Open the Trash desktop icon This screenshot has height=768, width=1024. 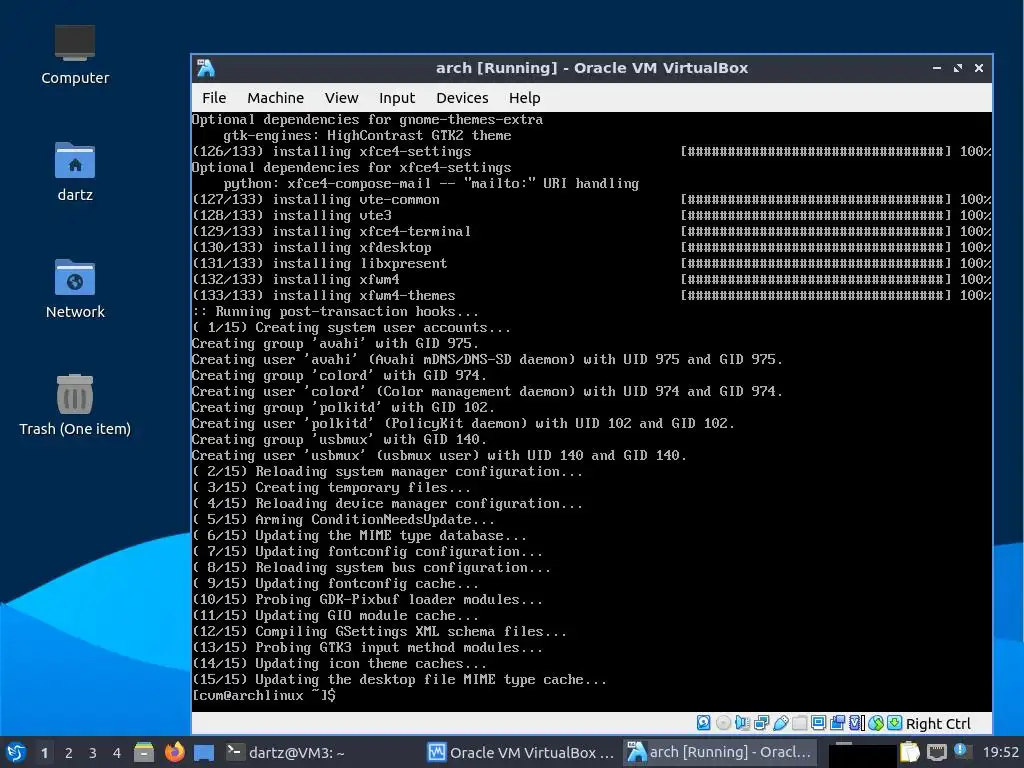point(74,405)
